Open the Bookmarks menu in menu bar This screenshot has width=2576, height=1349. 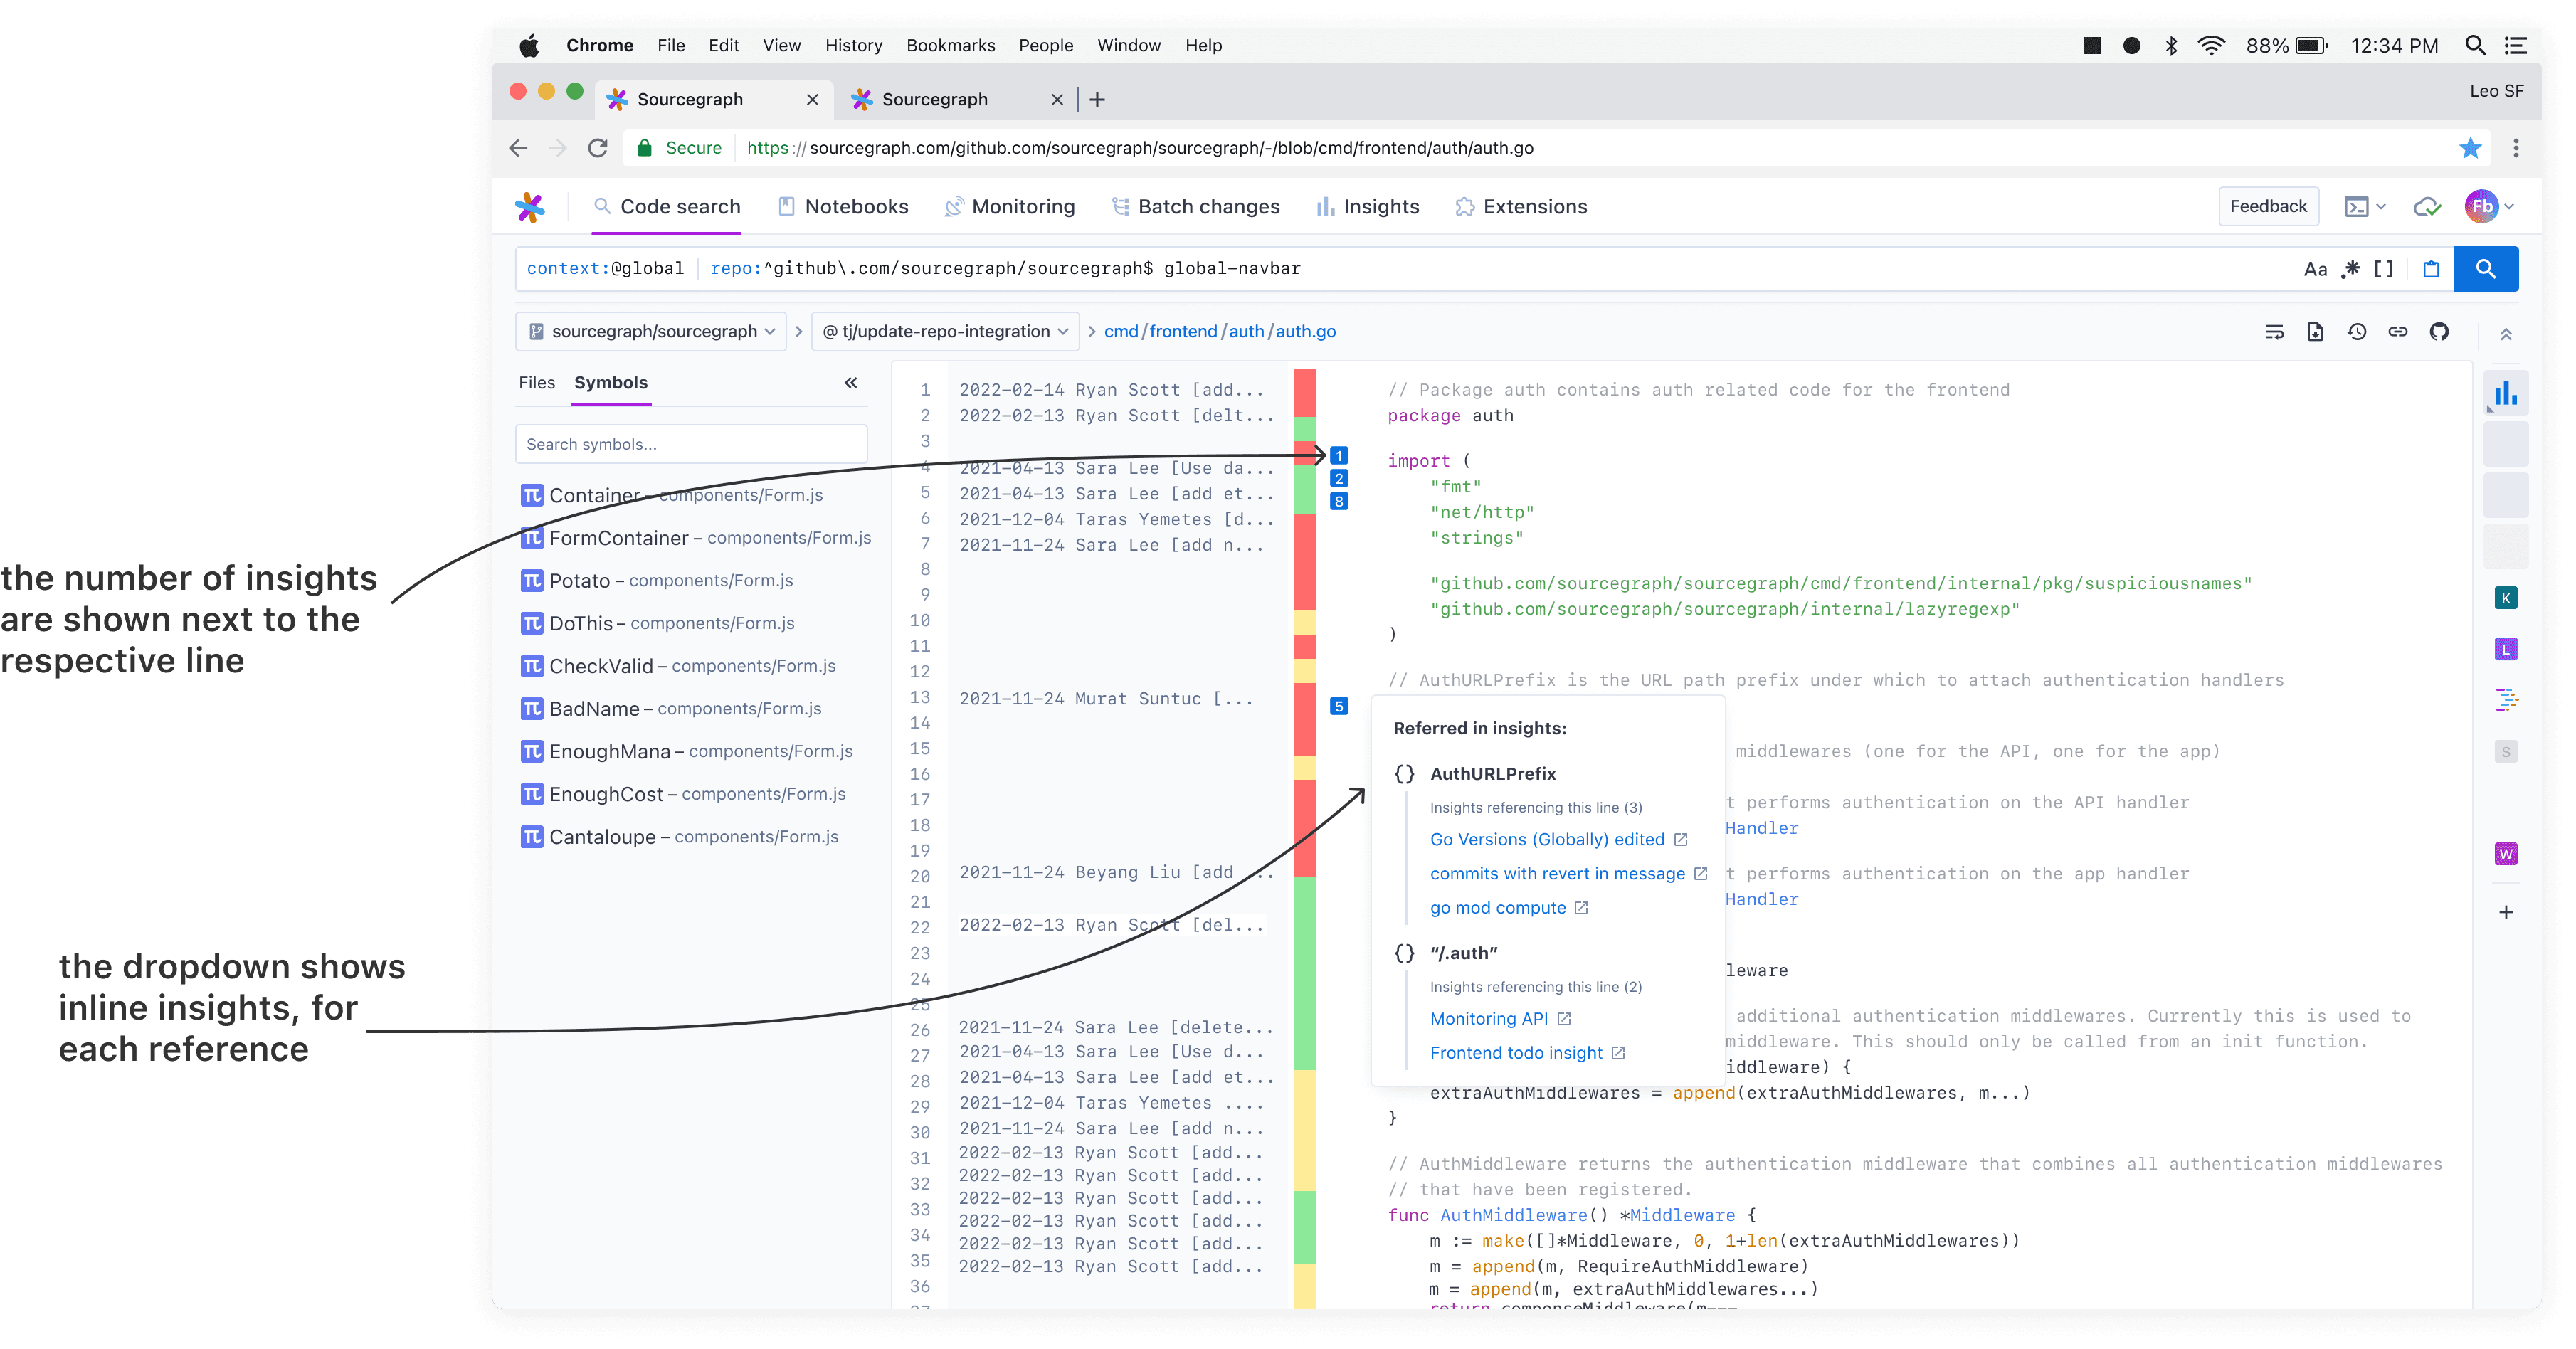pyautogui.click(x=950, y=46)
